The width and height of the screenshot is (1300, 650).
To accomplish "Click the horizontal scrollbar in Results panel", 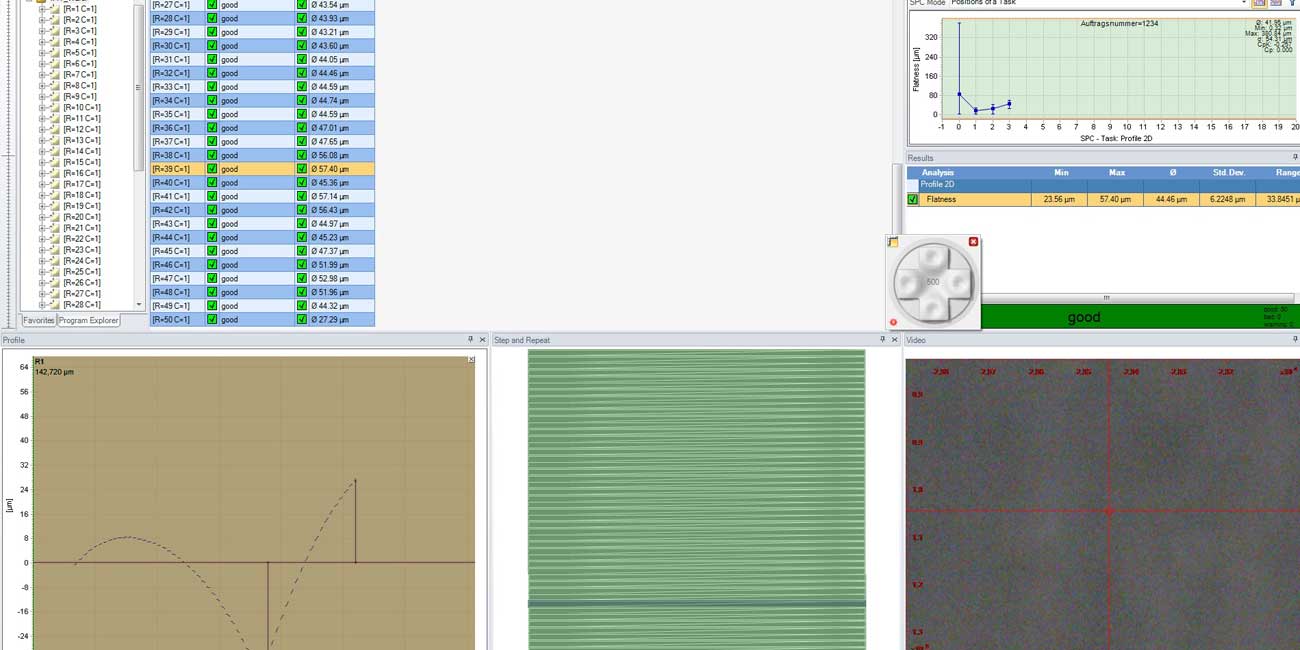I will point(1105,297).
